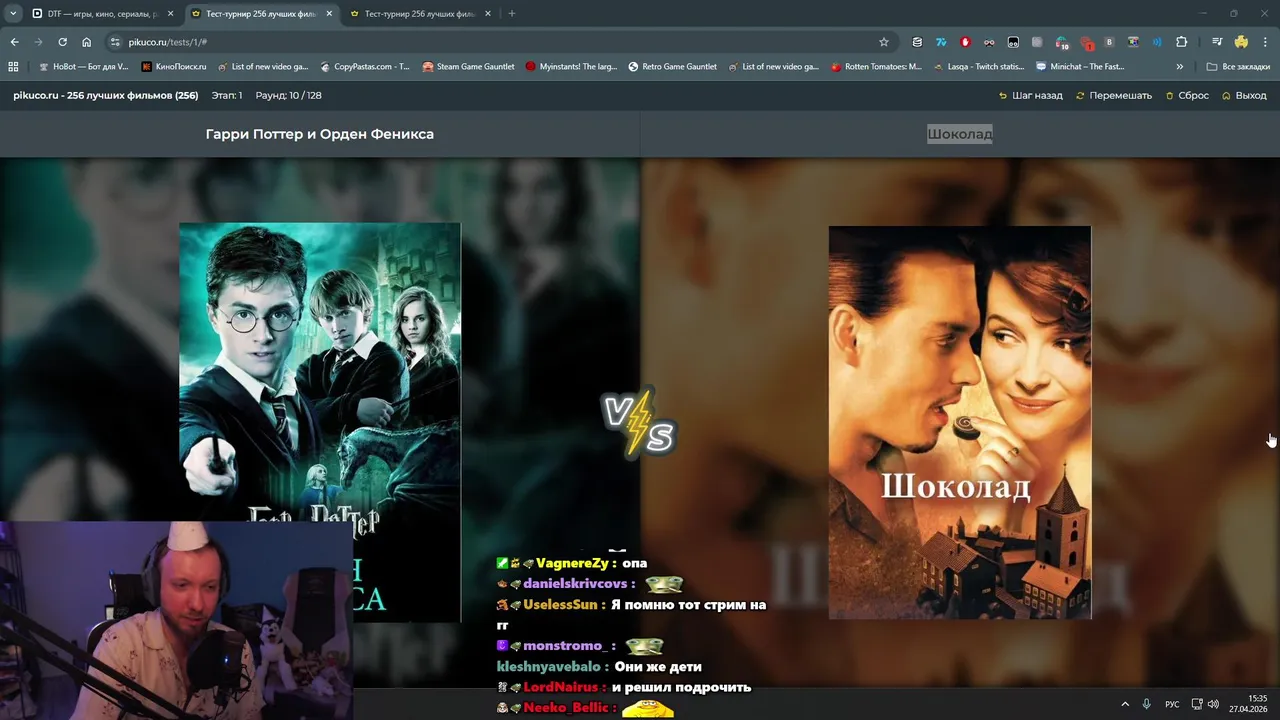Open the database-stack extension icon

click(x=917, y=42)
